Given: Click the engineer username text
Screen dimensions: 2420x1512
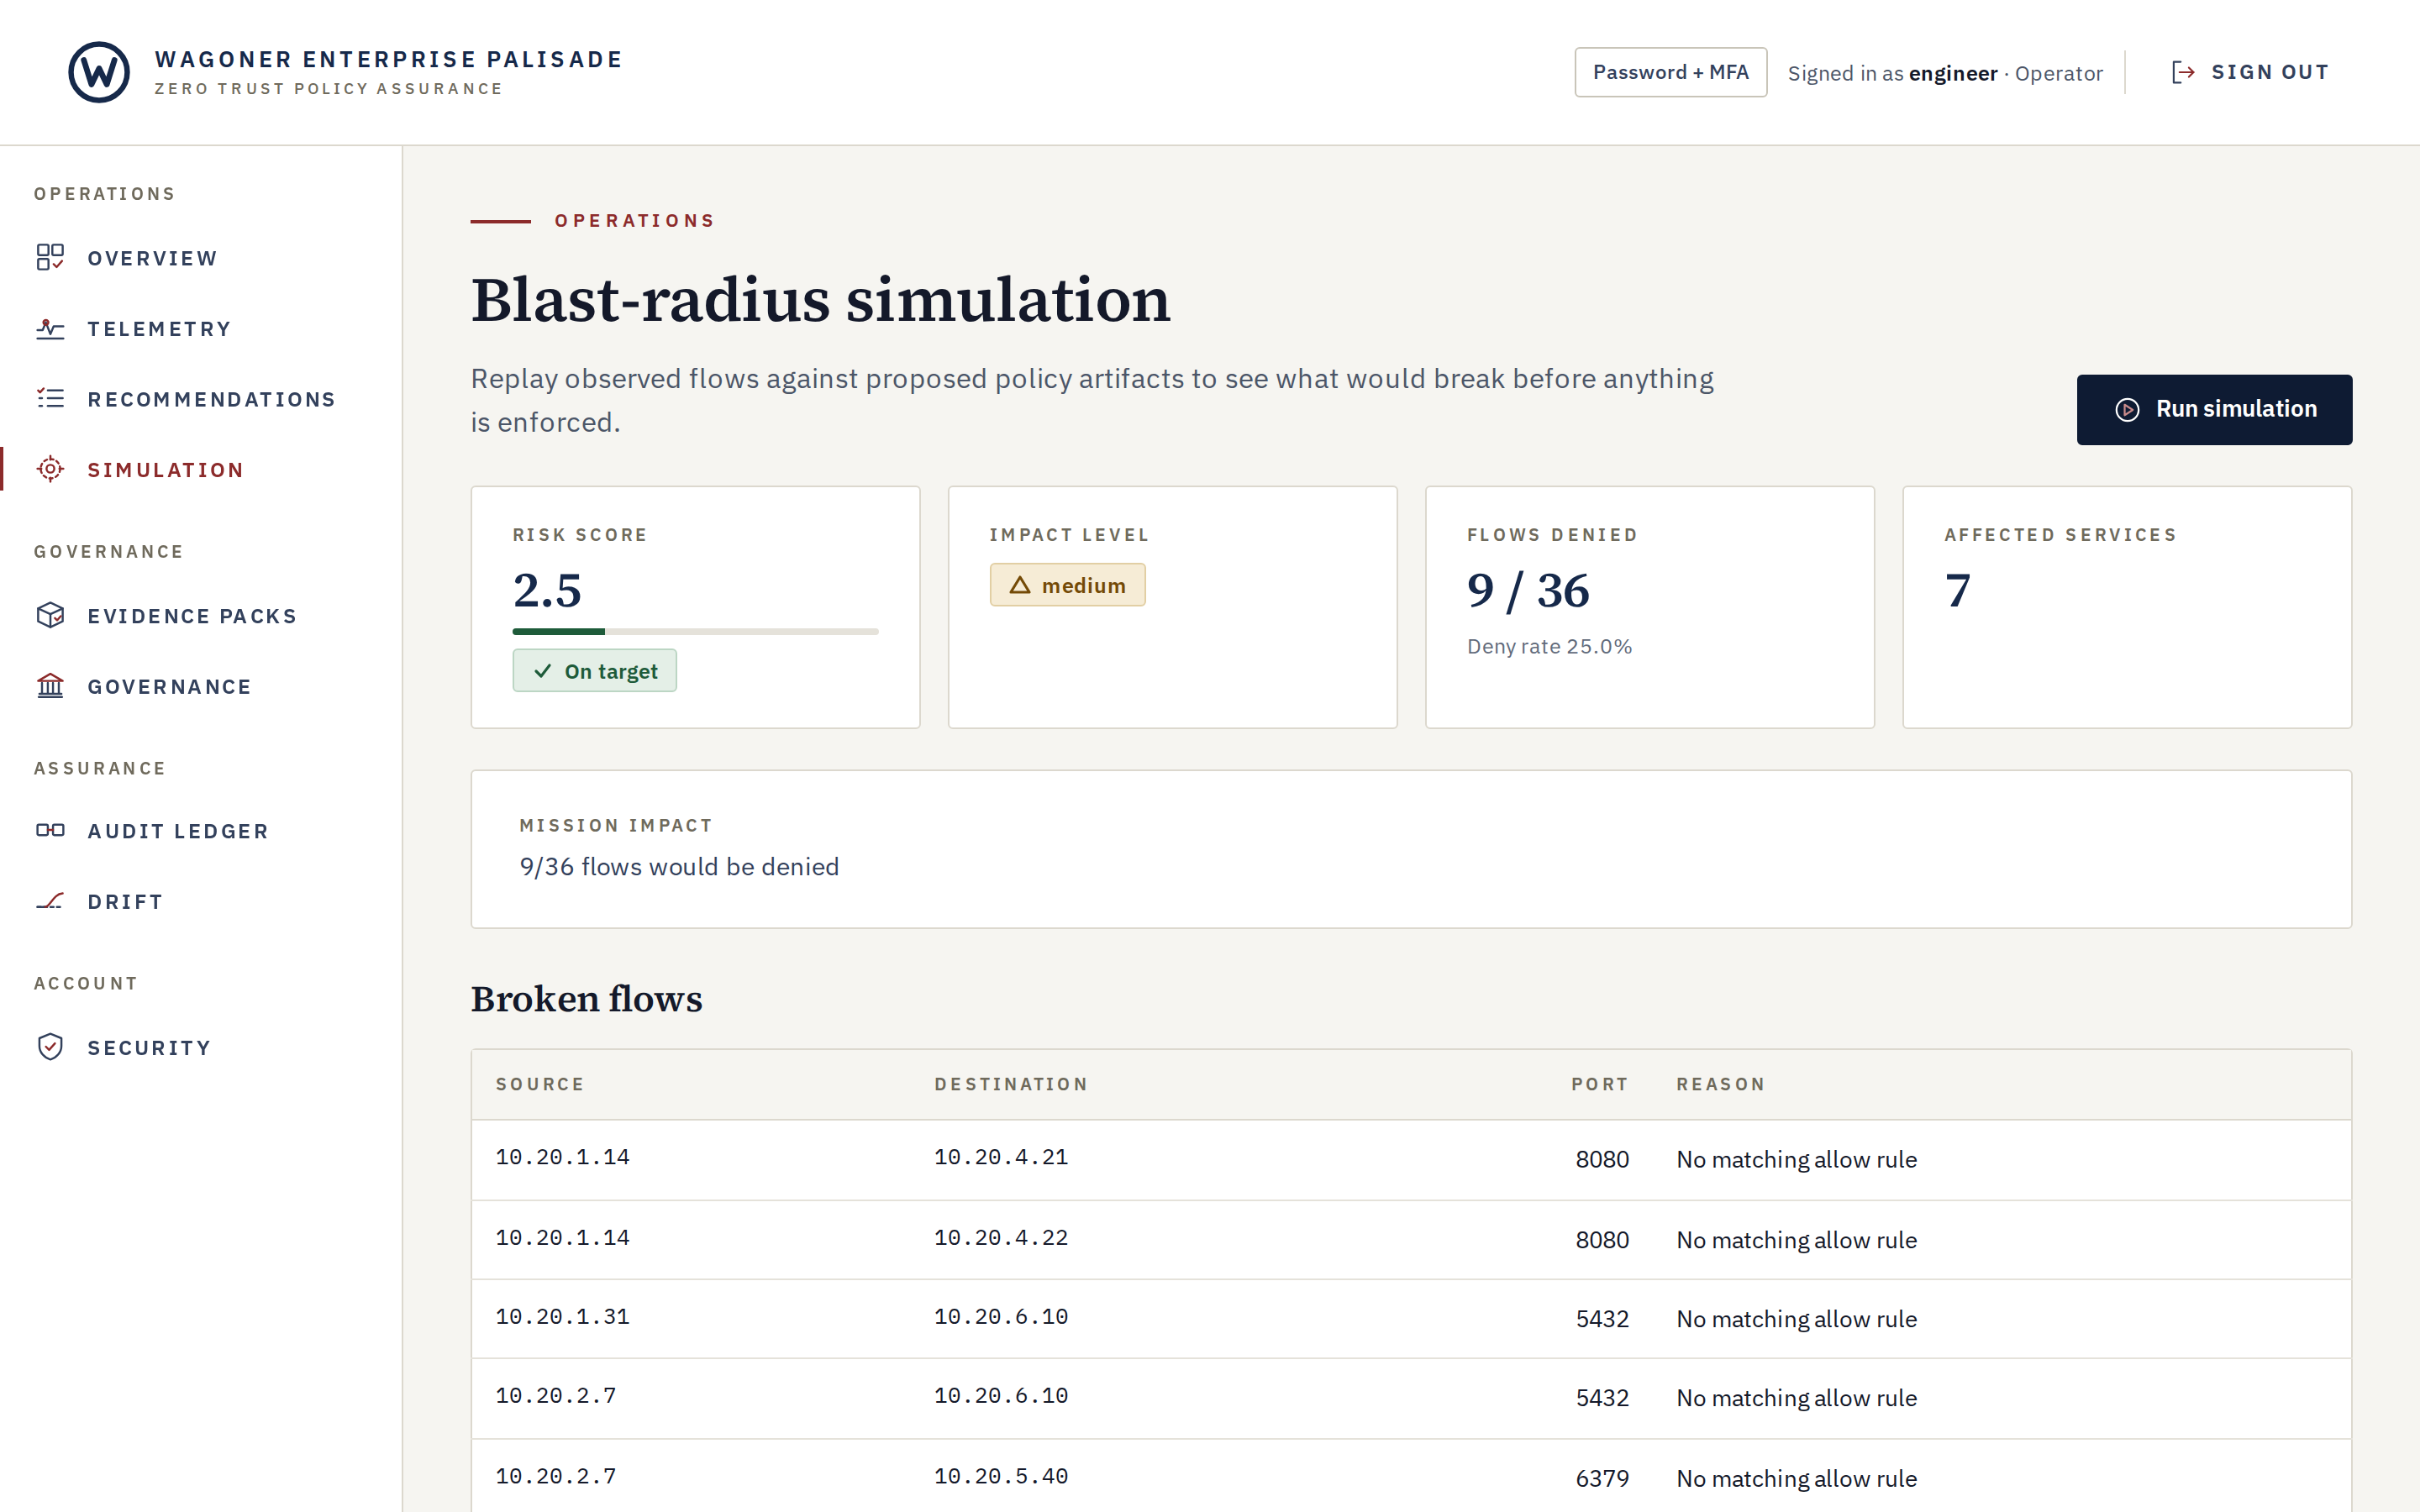Looking at the screenshot, I should [1952, 73].
